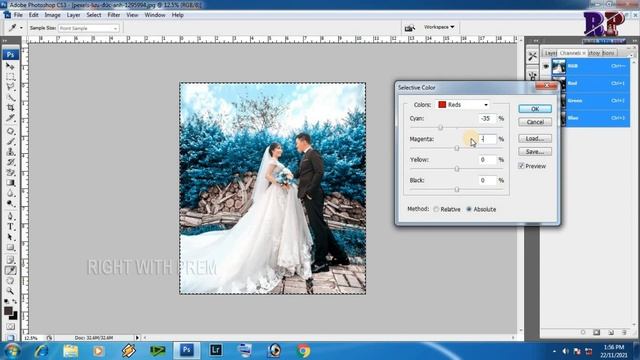This screenshot has width=640, height=360.
Task: Select the Dodge tool
Action: [x=10, y=203]
